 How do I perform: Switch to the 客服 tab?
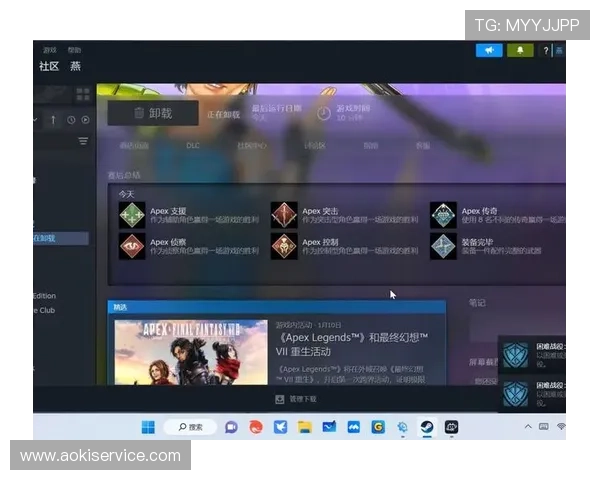423,146
